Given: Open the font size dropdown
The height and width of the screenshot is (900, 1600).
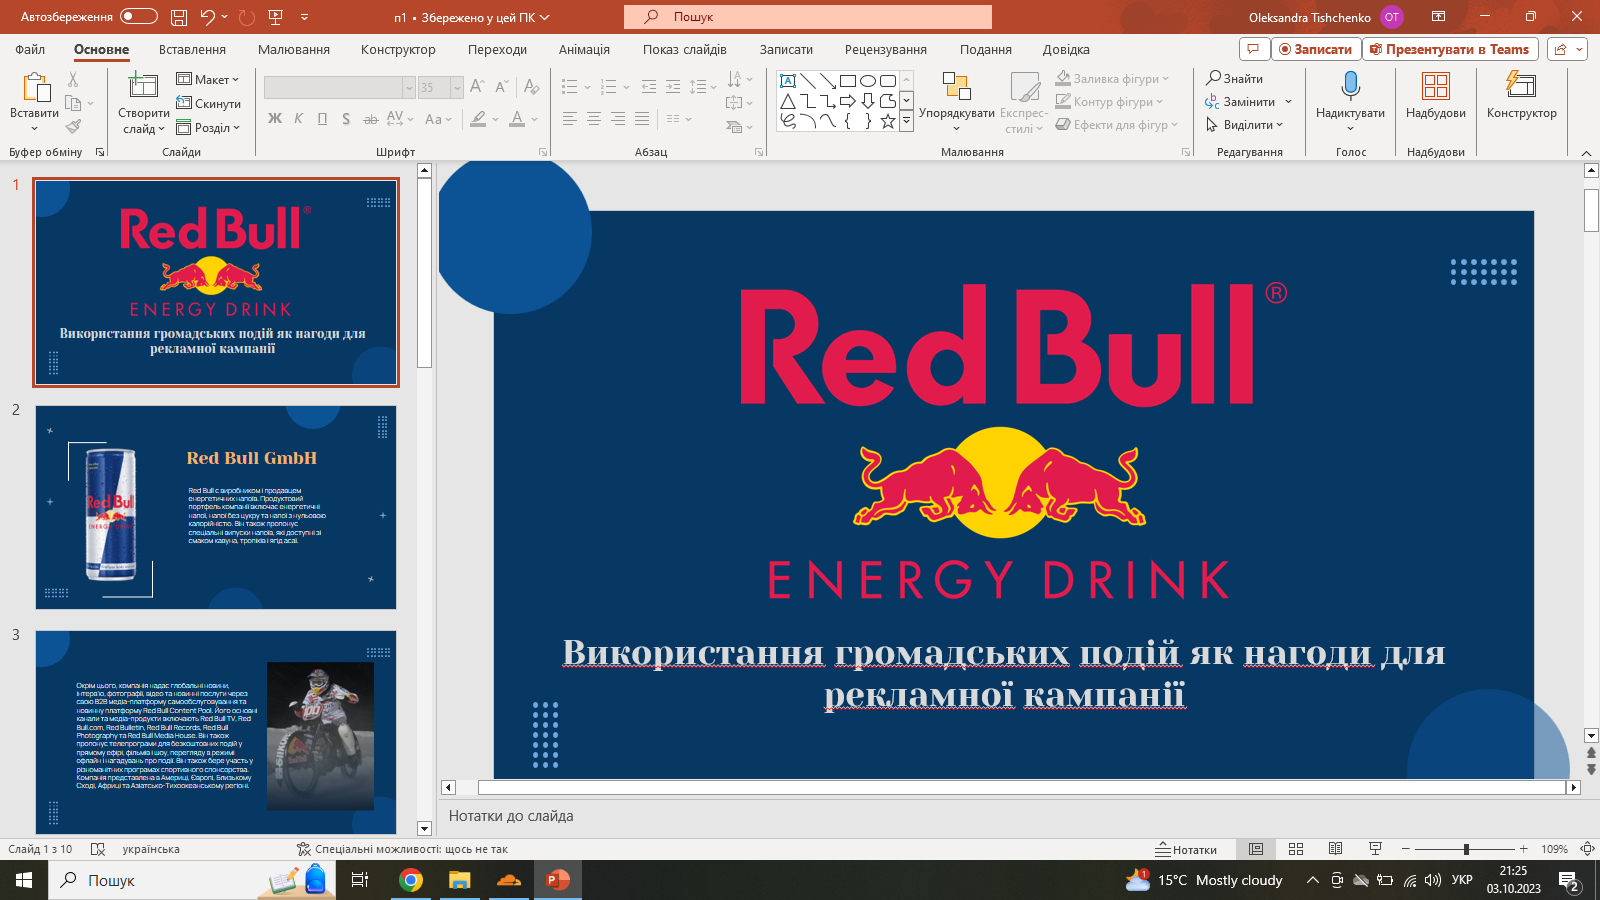Looking at the screenshot, I should pos(457,87).
